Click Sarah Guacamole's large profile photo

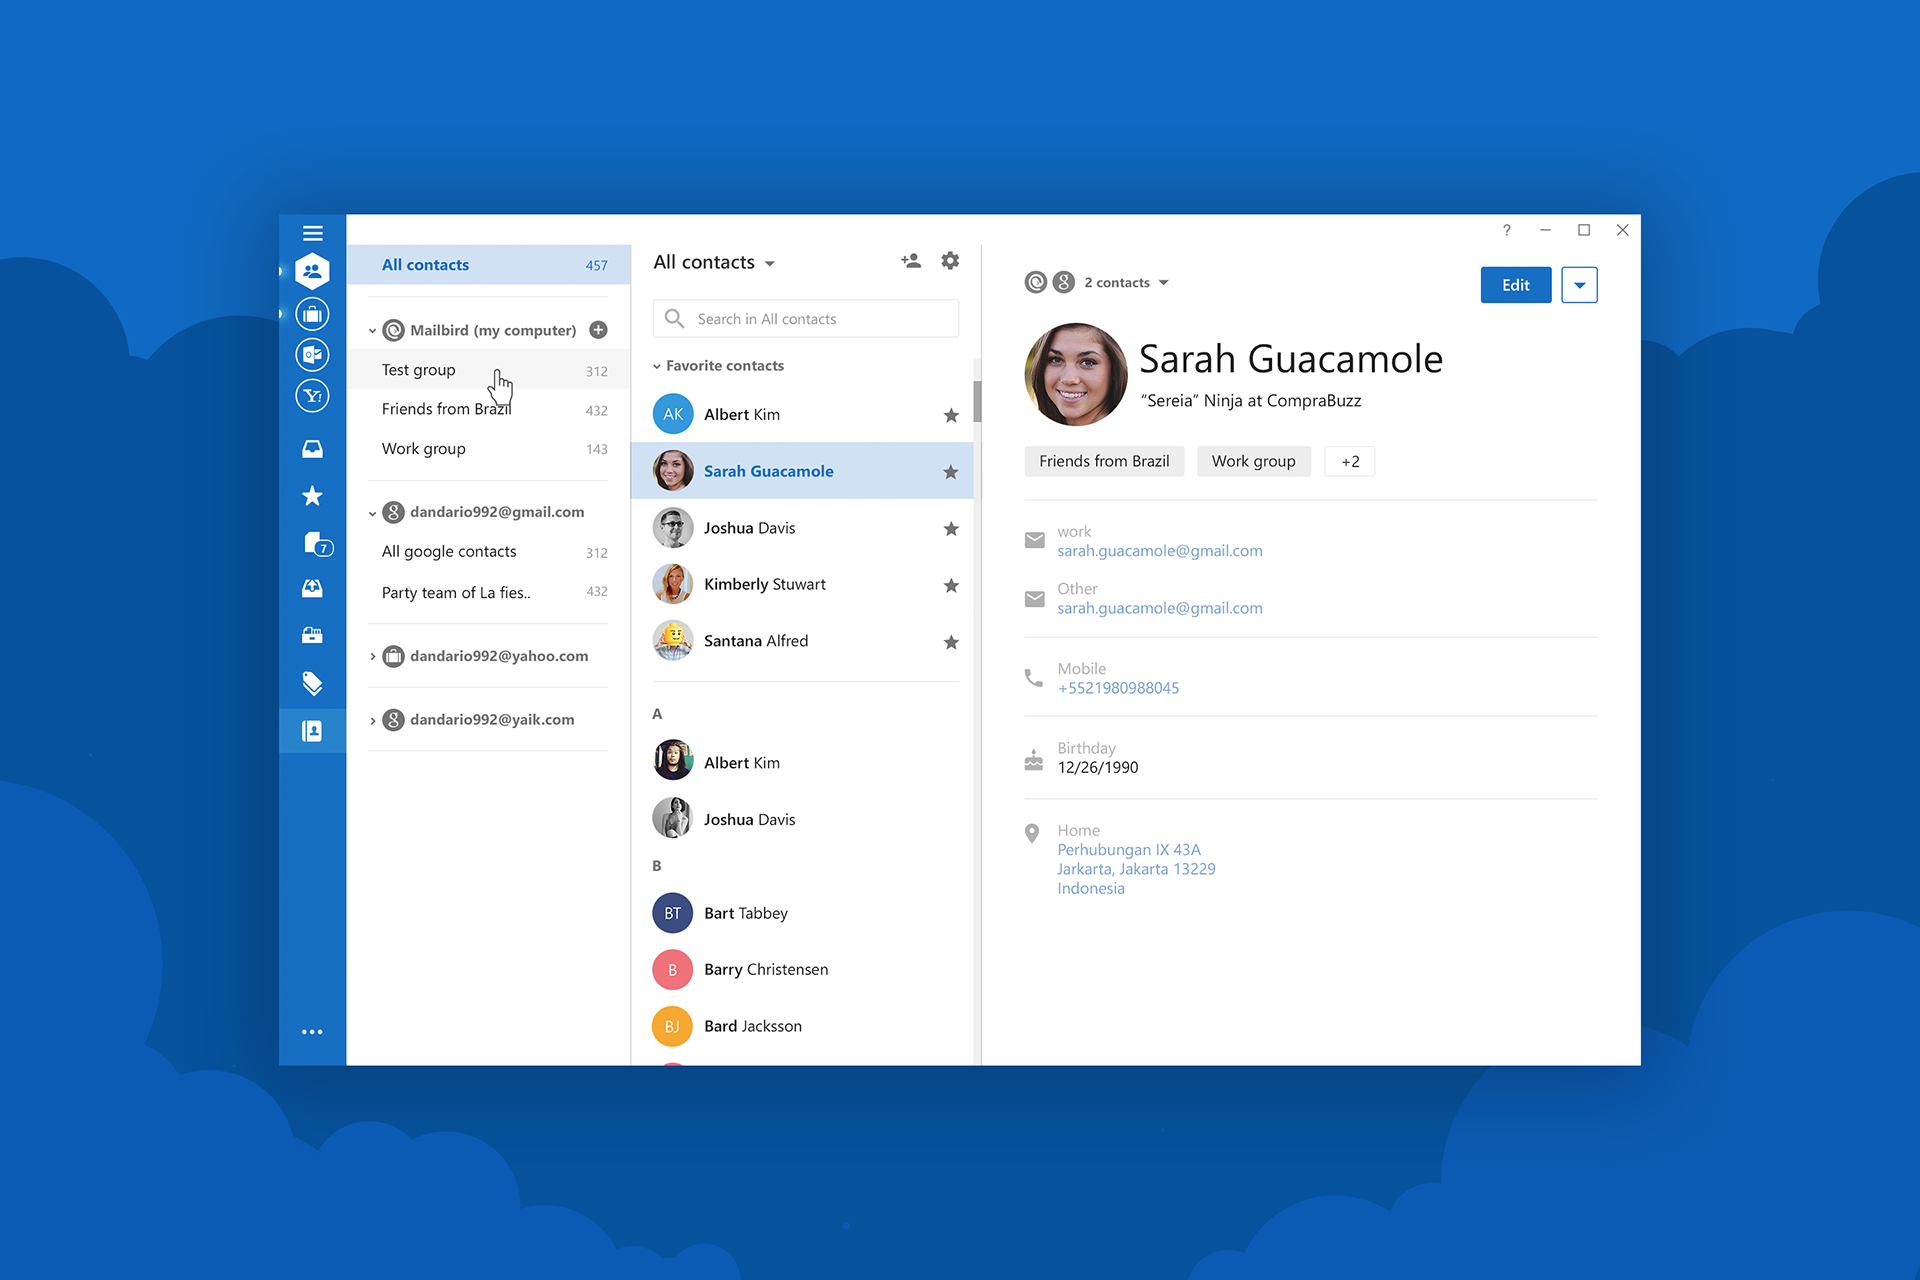[x=1076, y=374]
